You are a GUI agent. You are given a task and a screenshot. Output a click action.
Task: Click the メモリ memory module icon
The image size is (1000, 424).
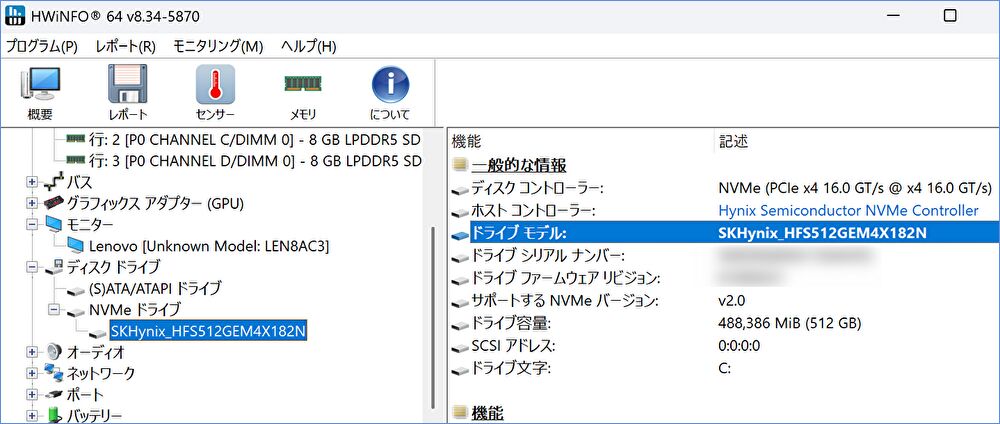coord(303,92)
